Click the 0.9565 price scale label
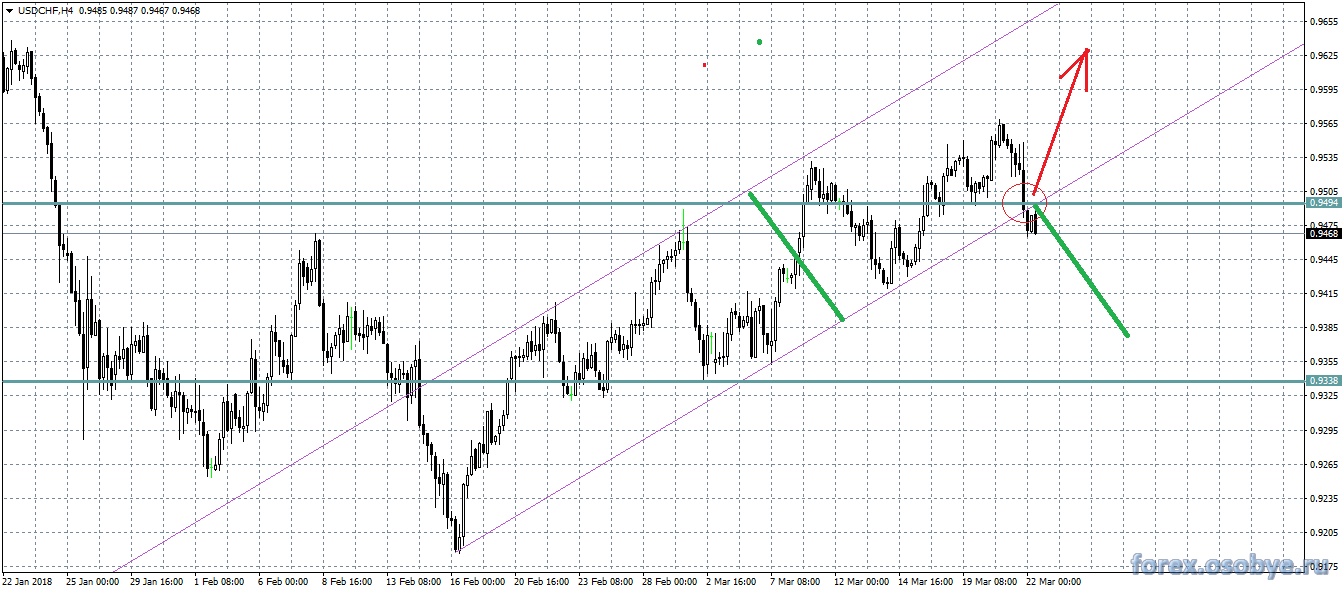Screen dimensions: 1344x593 pyautogui.click(x=1323, y=123)
